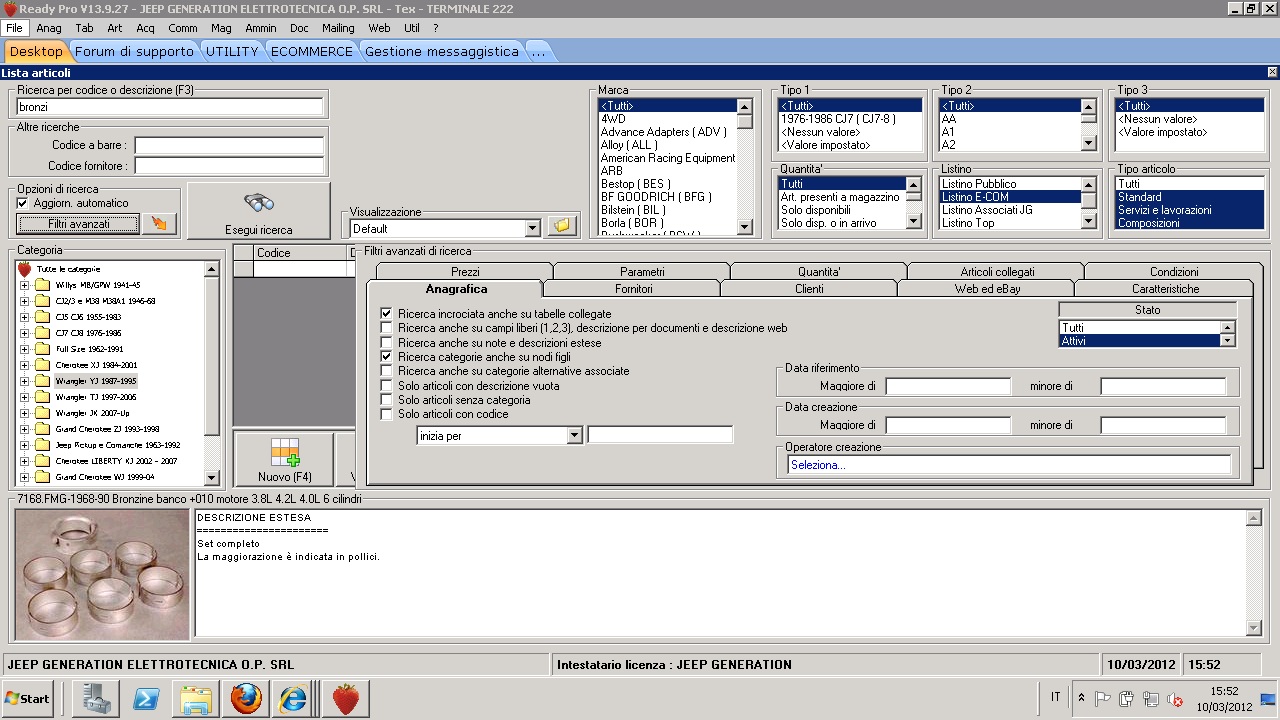Open the Visualizzazione Default dropdown
The height and width of the screenshot is (720, 1280).
533,228
